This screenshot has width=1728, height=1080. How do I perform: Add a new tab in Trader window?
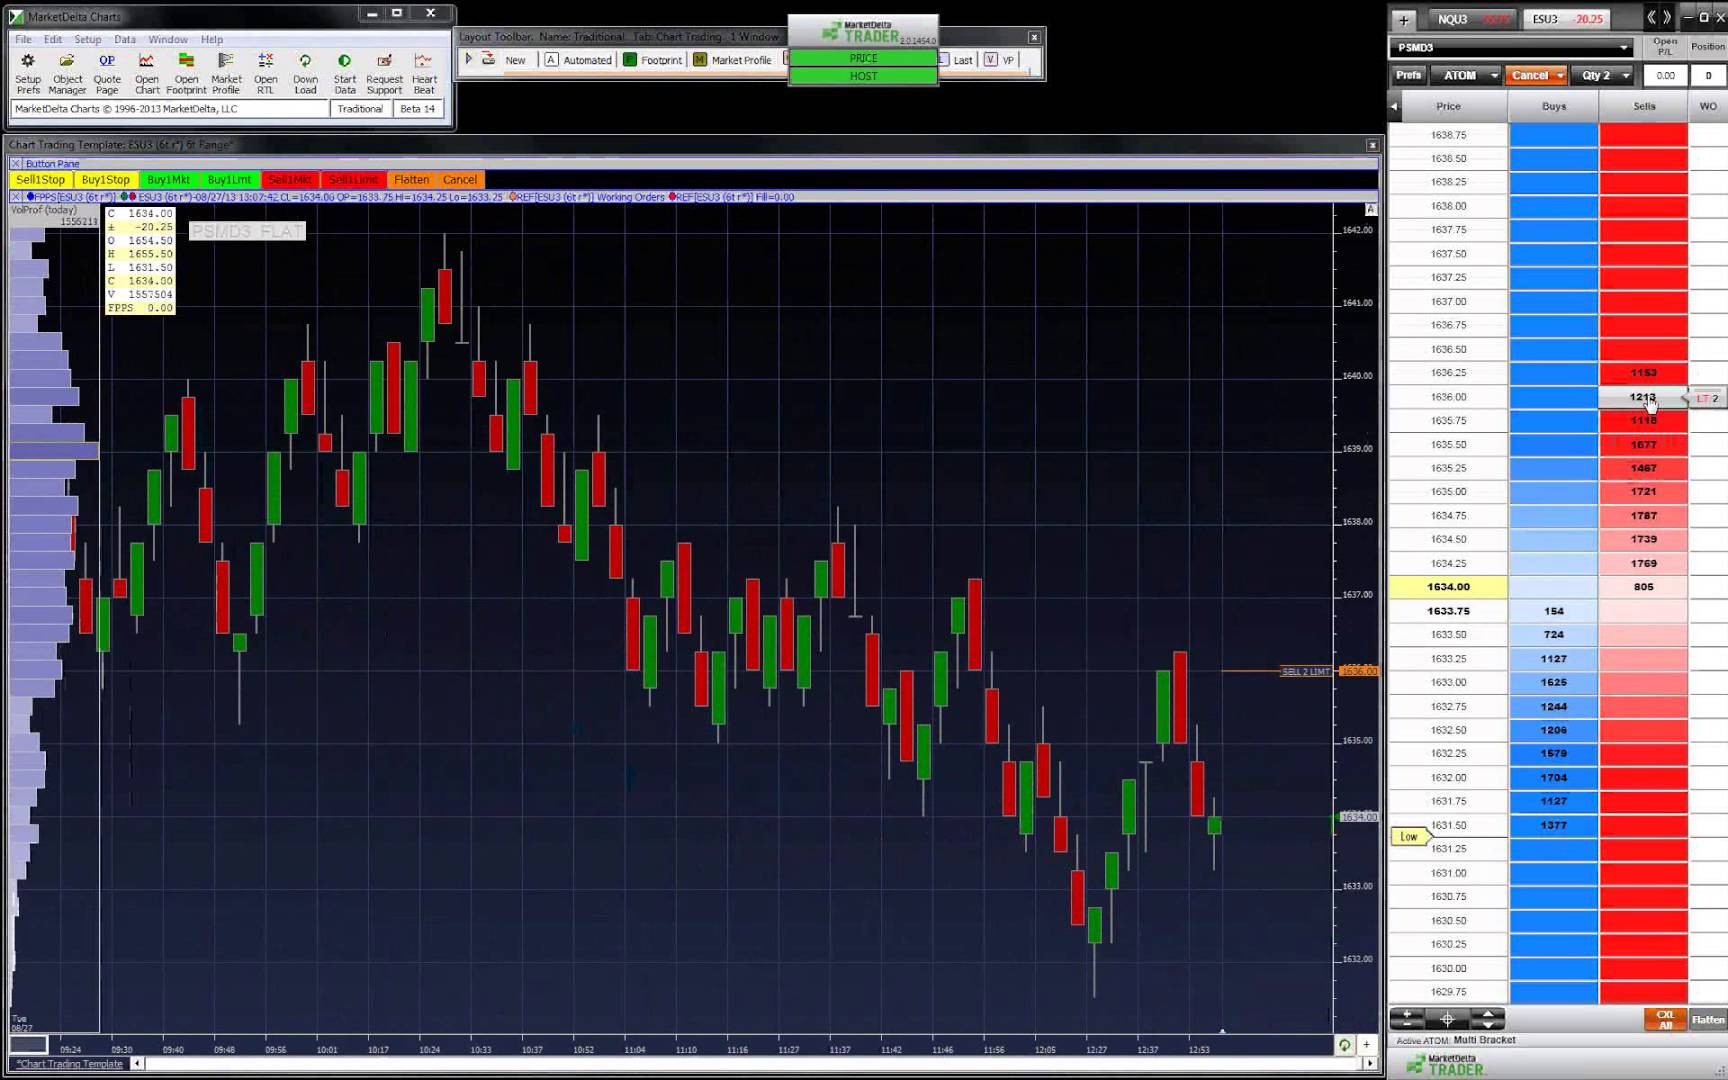(x=1403, y=19)
